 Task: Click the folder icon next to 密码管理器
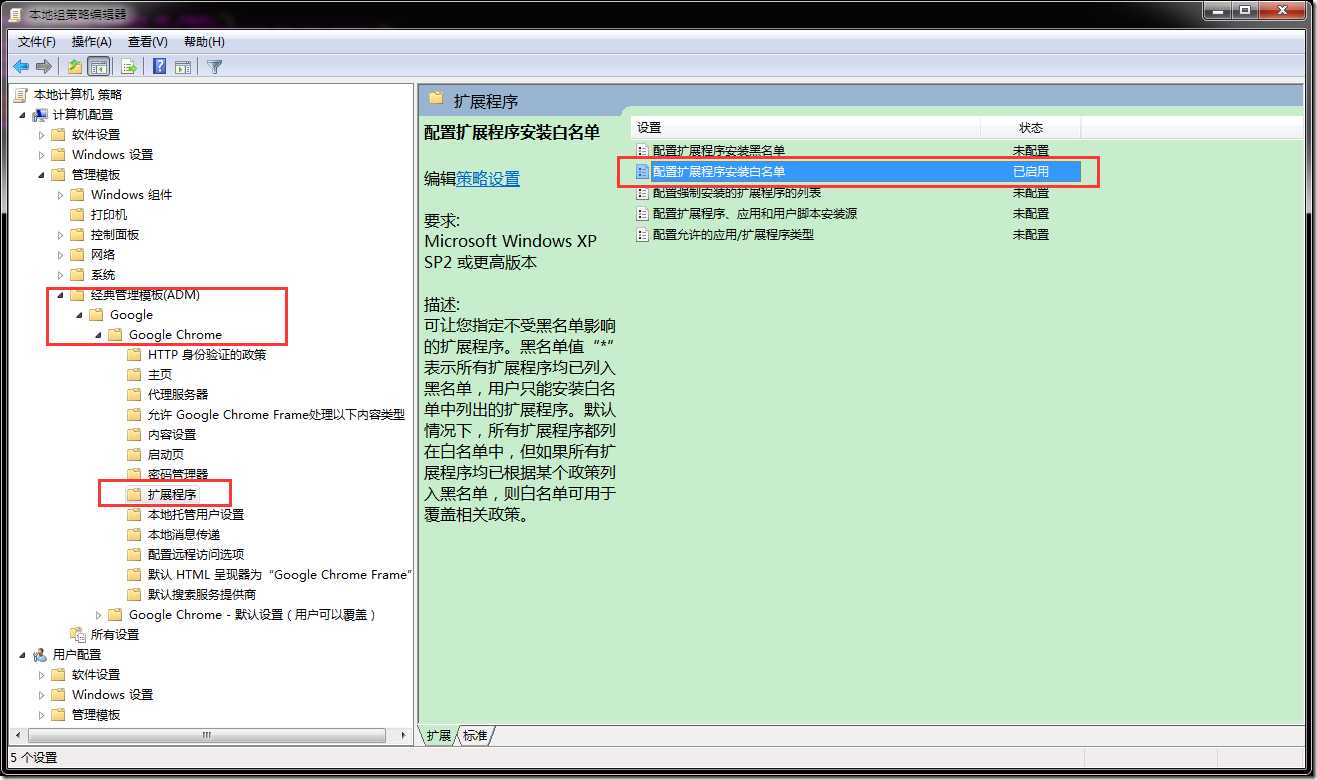pyautogui.click(x=135, y=475)
